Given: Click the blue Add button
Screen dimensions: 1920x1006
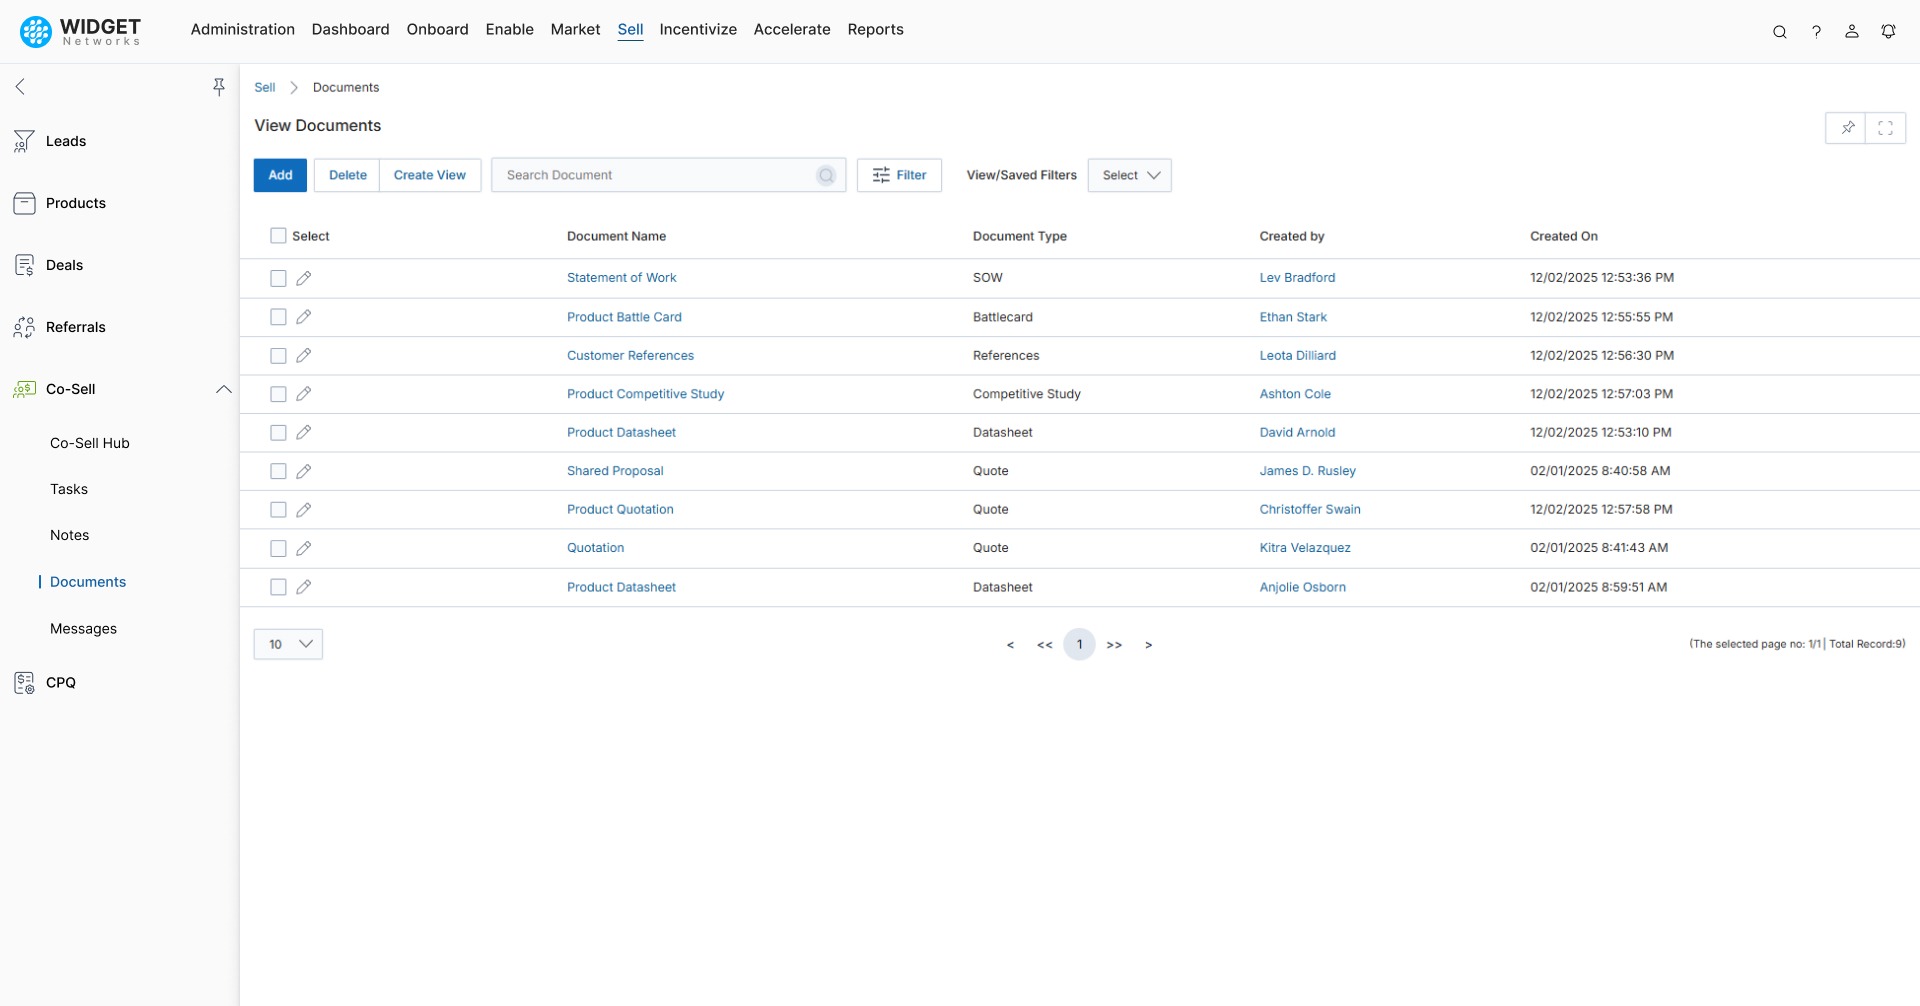Looking at the screenshot, I should [x=280, y=175].
